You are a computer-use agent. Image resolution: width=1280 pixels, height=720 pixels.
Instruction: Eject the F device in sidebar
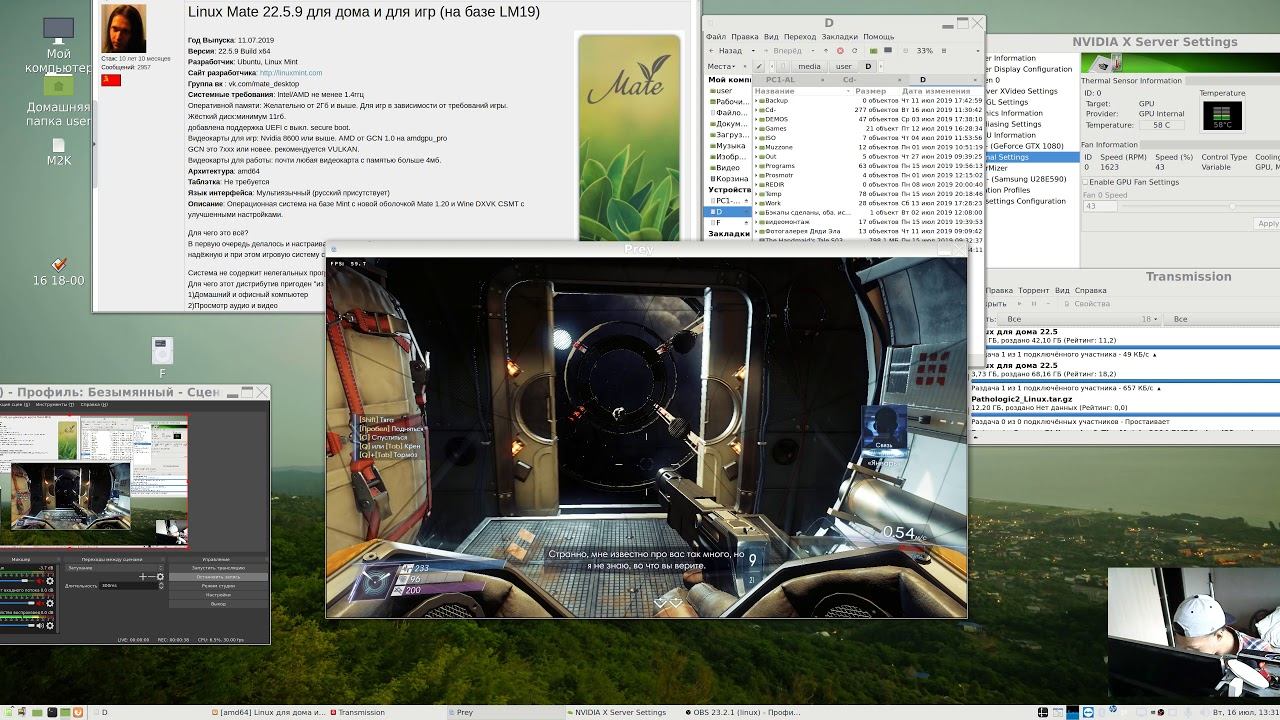click(746, 223)
